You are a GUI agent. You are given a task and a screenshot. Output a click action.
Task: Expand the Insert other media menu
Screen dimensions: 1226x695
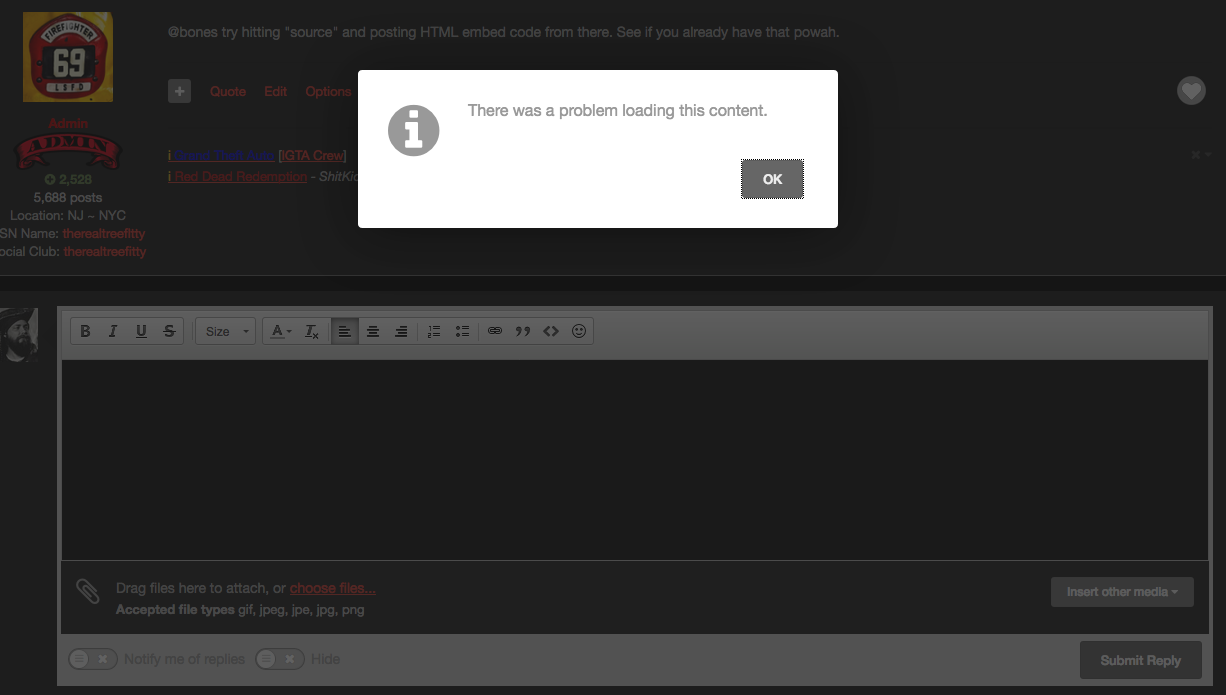pyautogui.click(x=1121, y=592)
